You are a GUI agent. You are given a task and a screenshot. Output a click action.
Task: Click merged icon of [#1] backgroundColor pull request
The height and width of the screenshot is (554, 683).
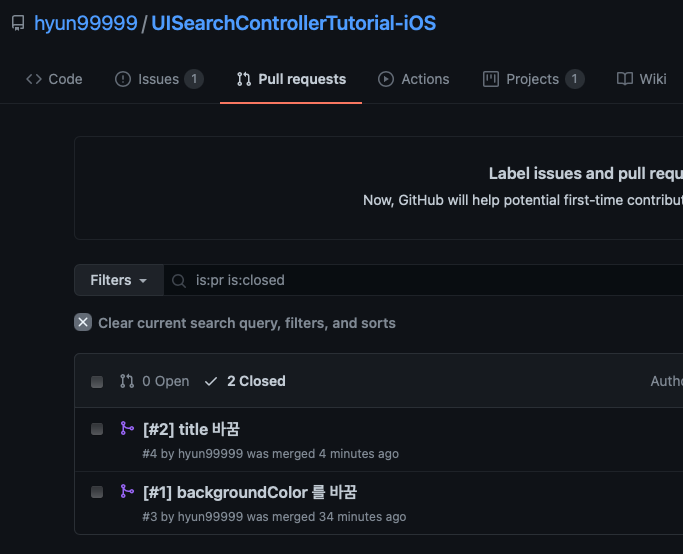pos(127,492)
